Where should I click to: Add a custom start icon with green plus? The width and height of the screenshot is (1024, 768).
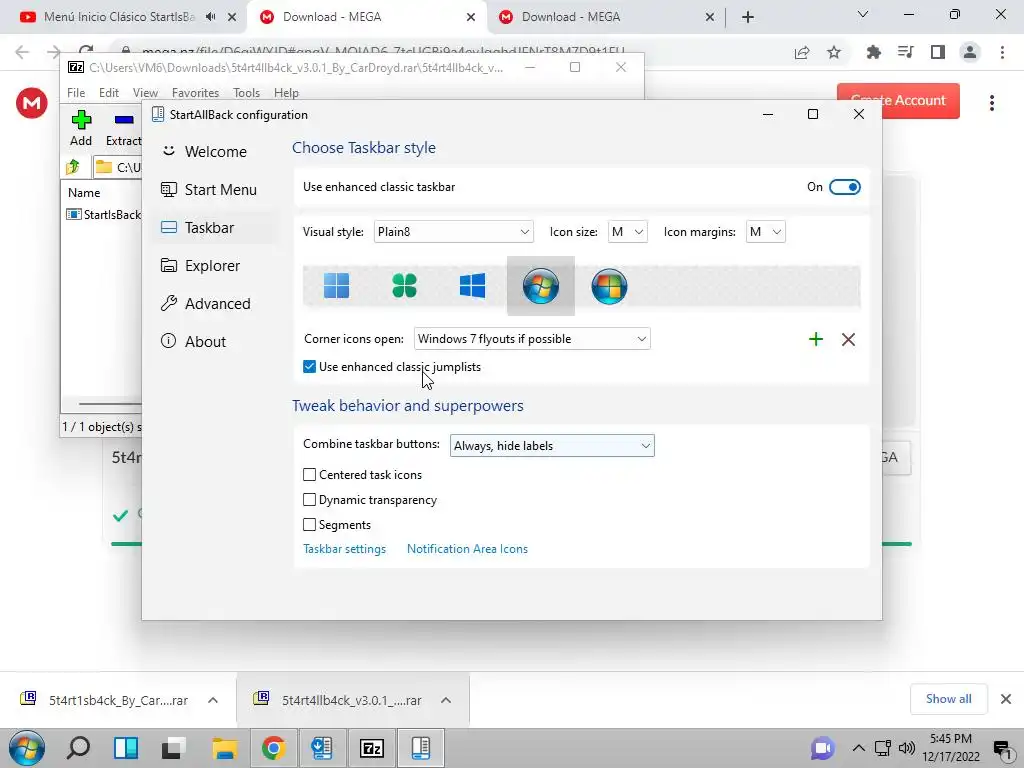coord(816,339)
